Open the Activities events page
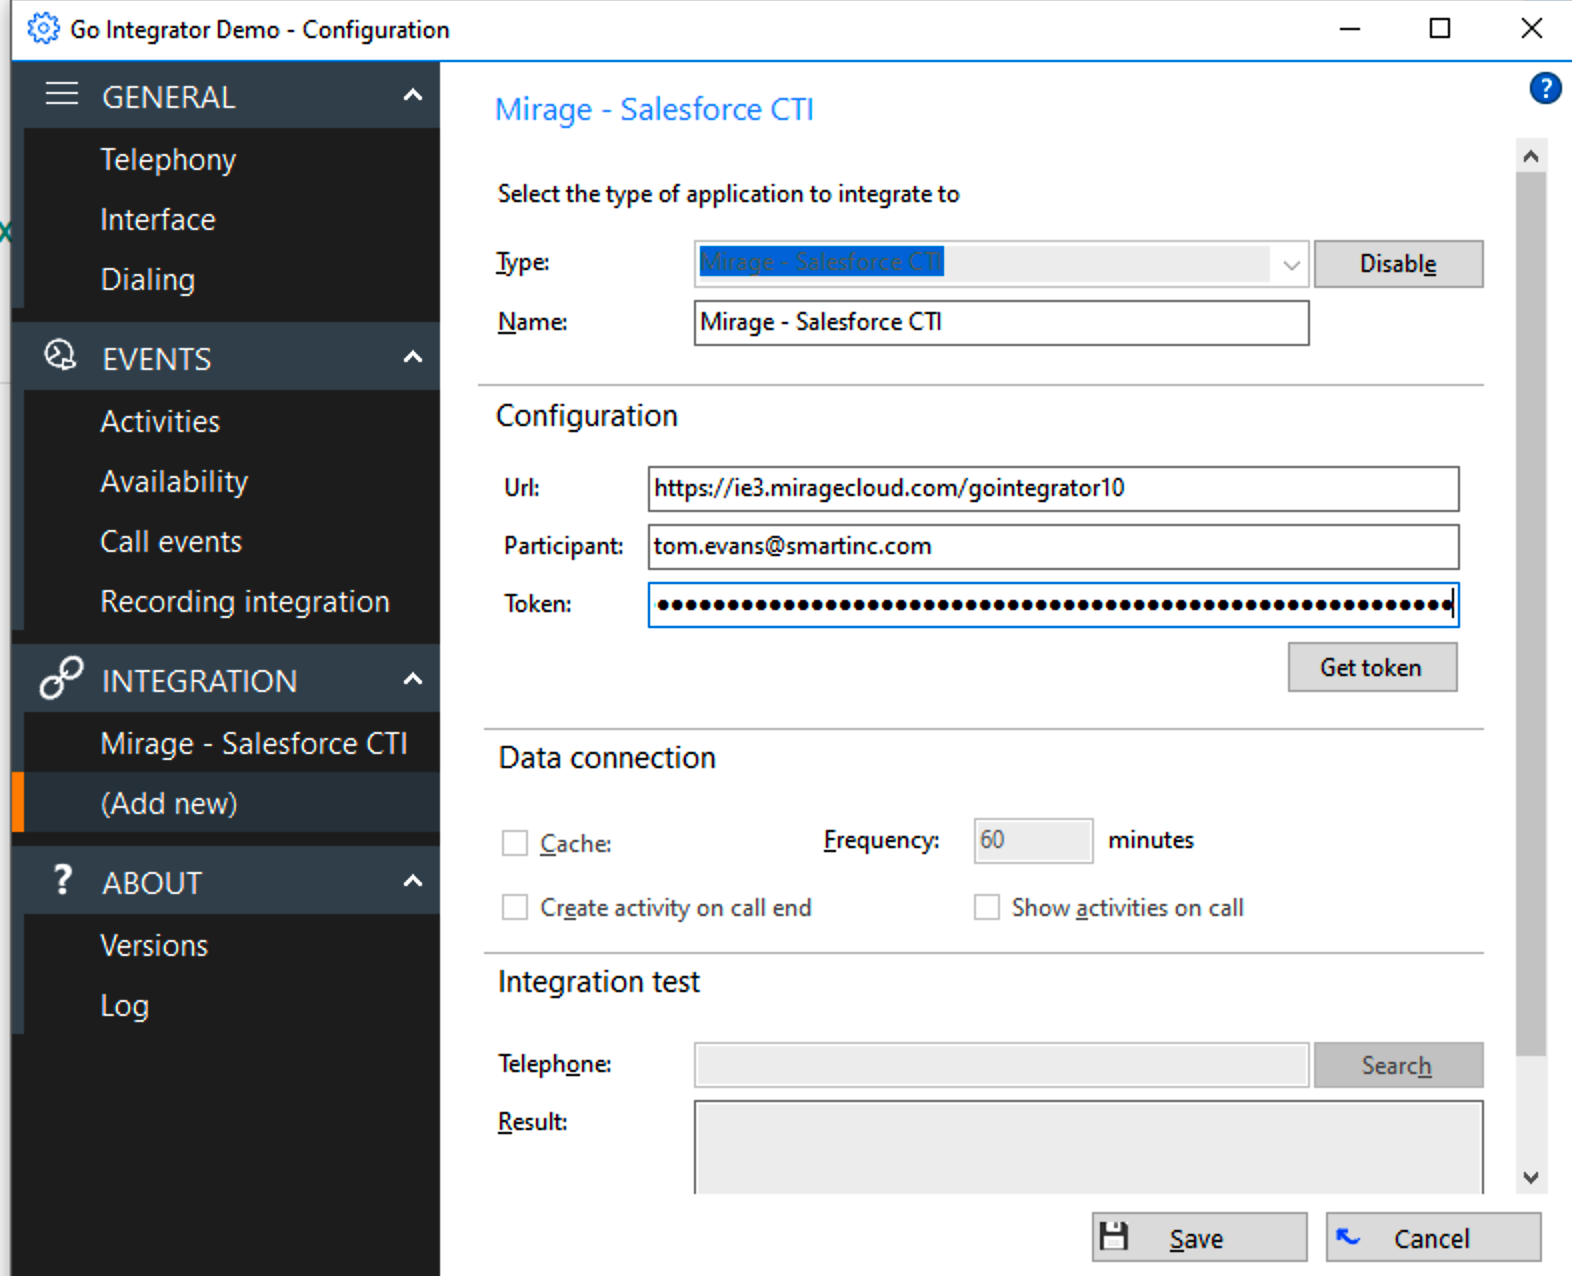This screenshot has height=1276, width=1572. click(x=160, y=422)
